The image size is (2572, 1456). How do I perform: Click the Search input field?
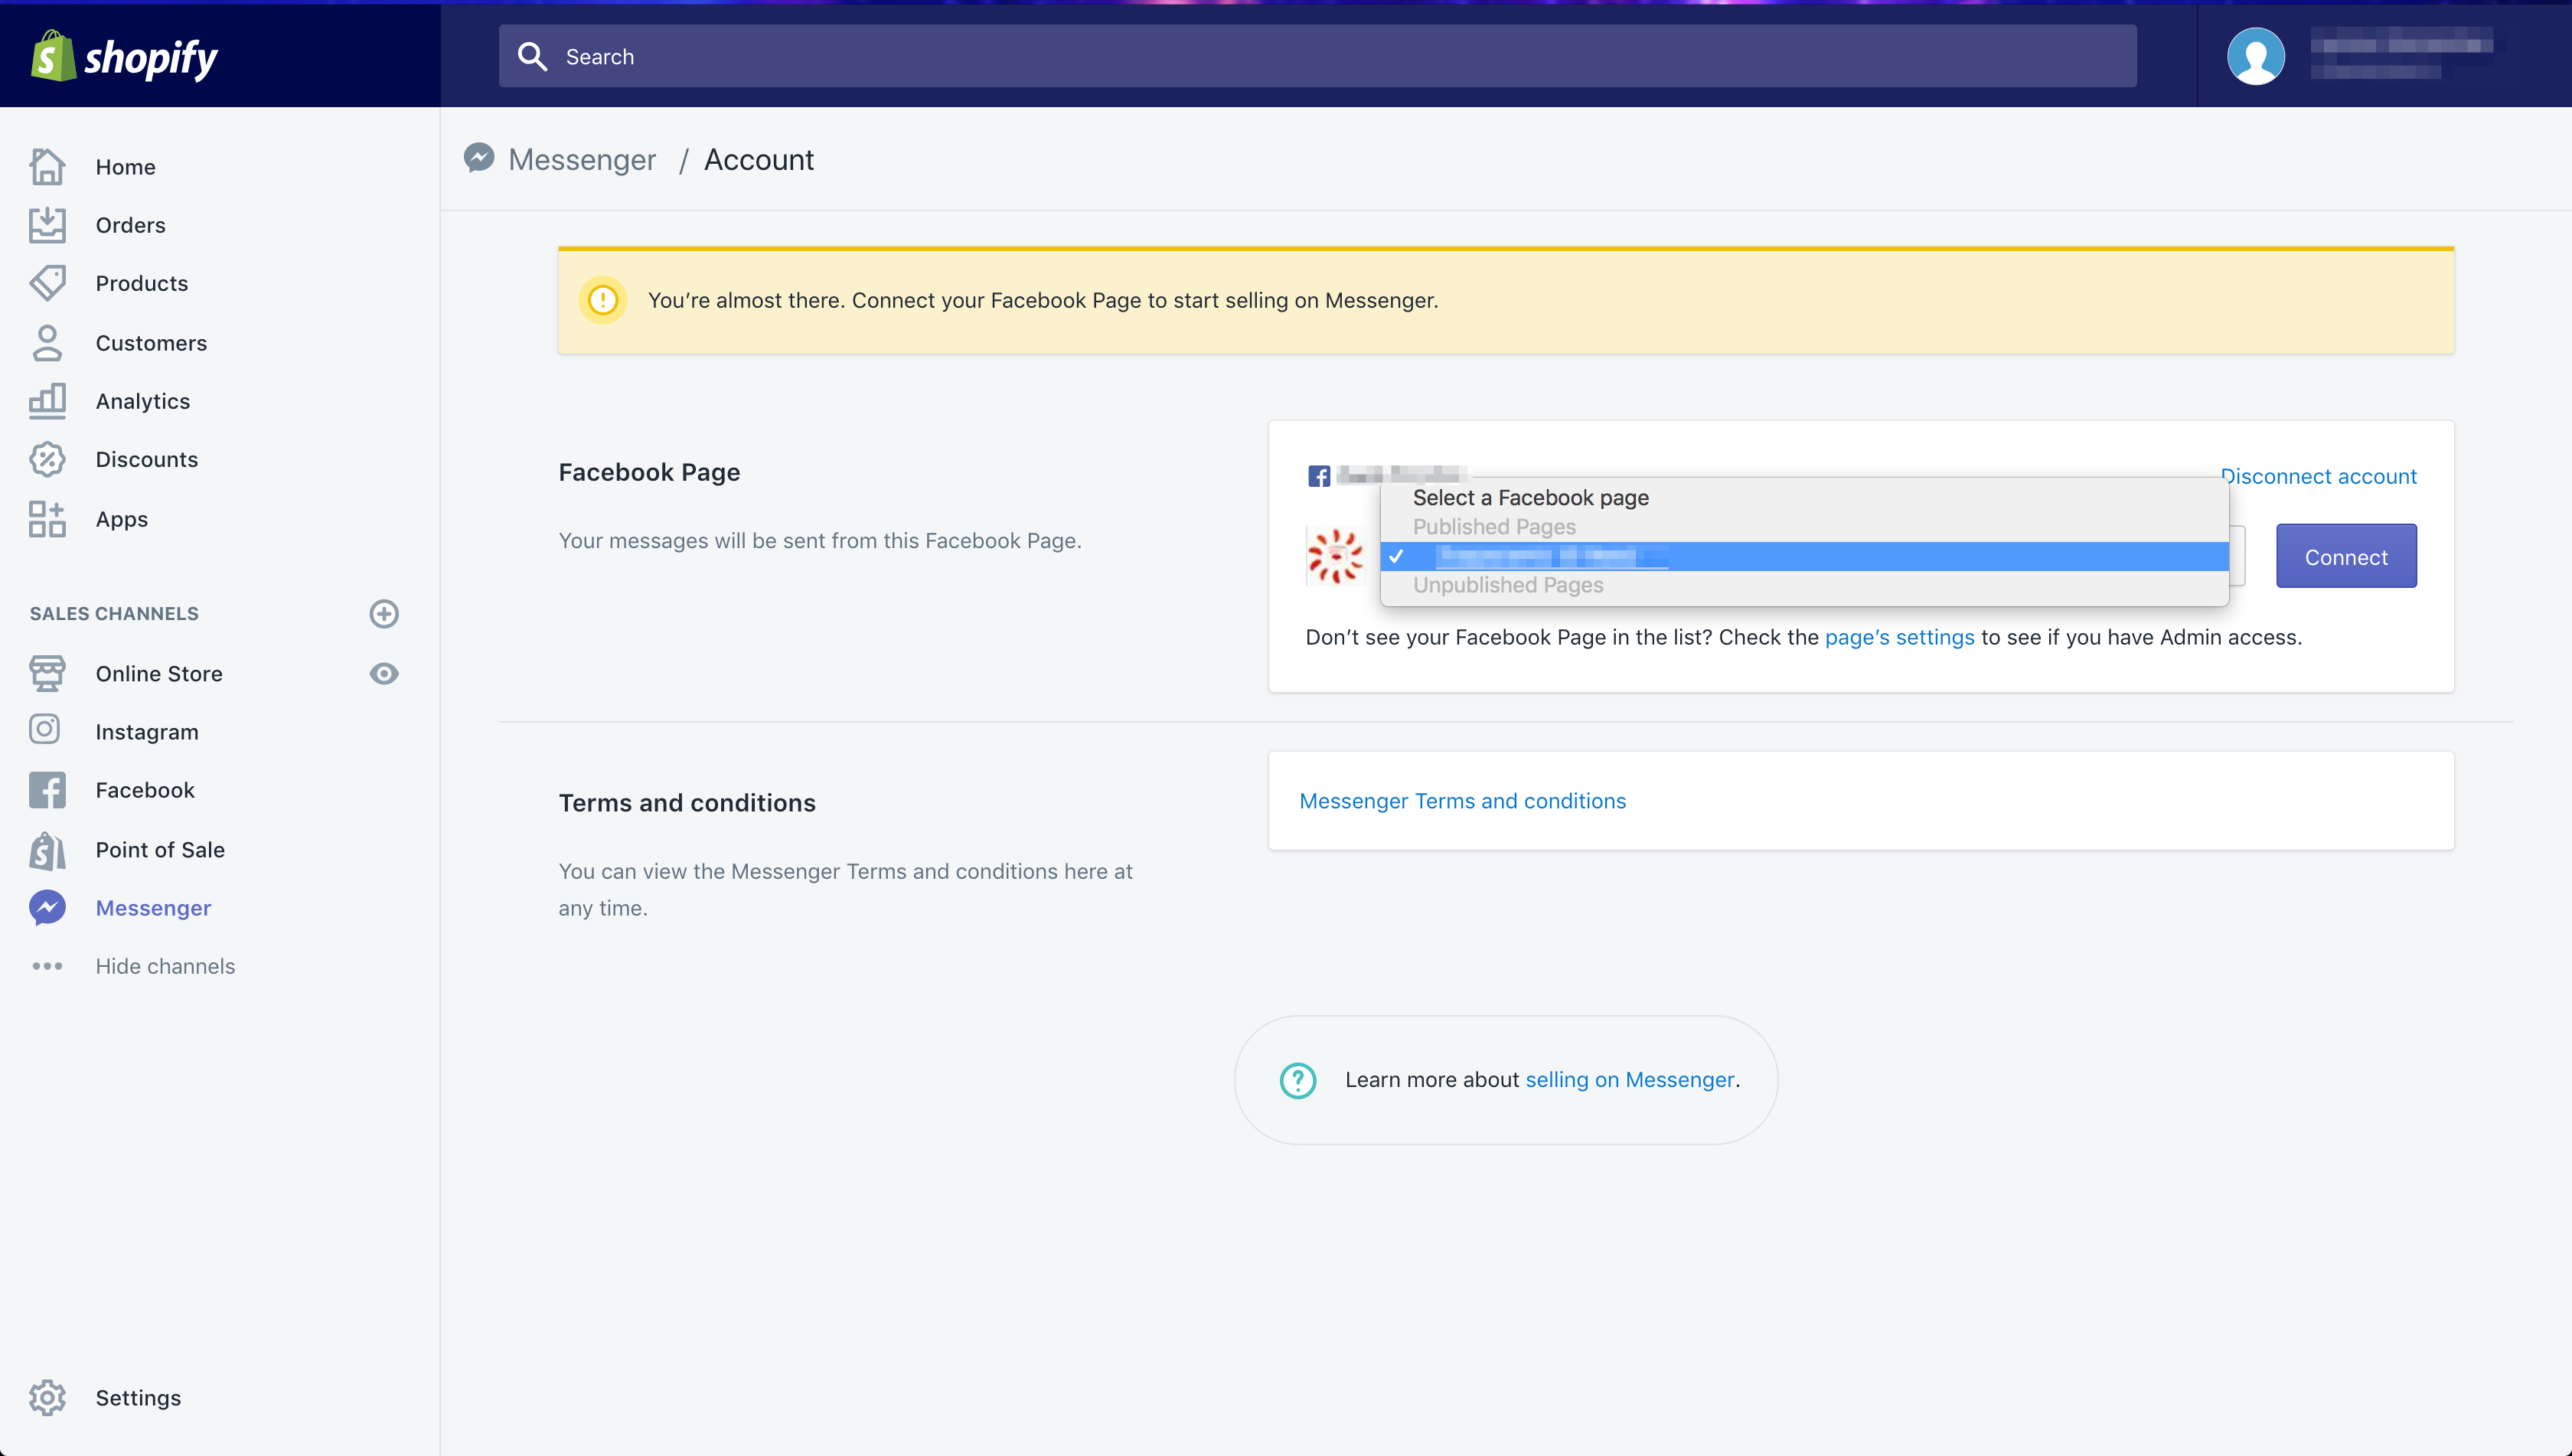(1317, 56)
